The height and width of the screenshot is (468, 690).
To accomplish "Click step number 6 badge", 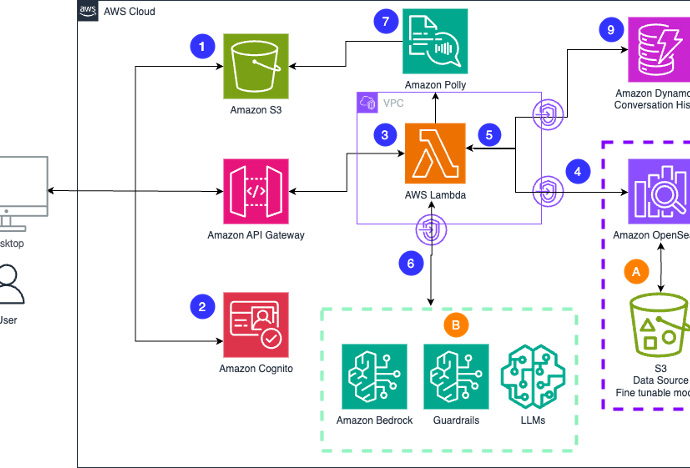I will (x=410, y=263).
